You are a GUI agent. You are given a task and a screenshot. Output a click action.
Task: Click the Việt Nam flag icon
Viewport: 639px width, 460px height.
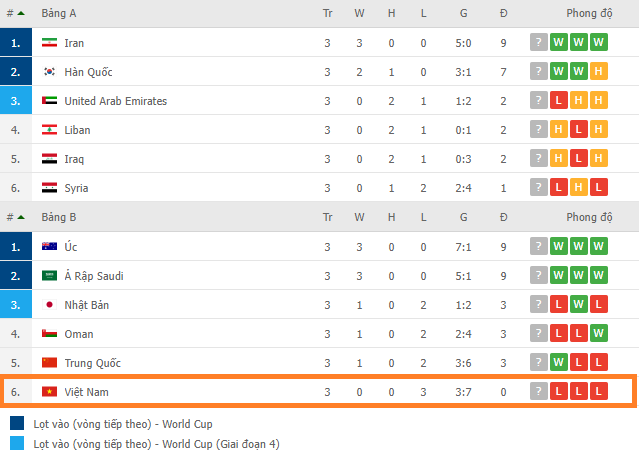point(49,392)
